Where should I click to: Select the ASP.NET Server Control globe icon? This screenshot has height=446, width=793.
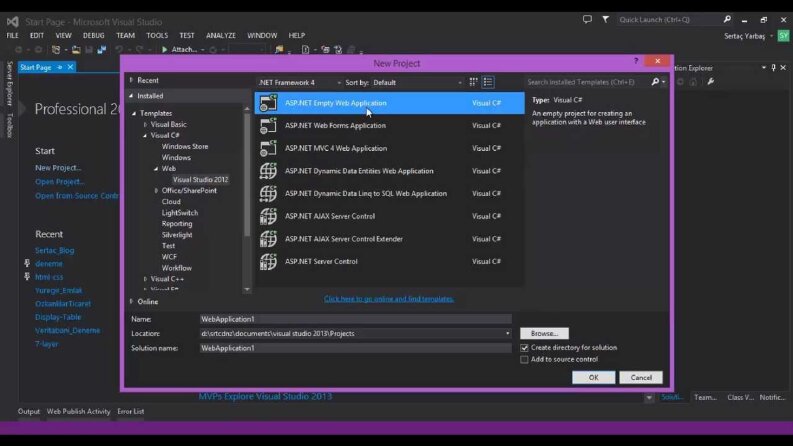268,261
